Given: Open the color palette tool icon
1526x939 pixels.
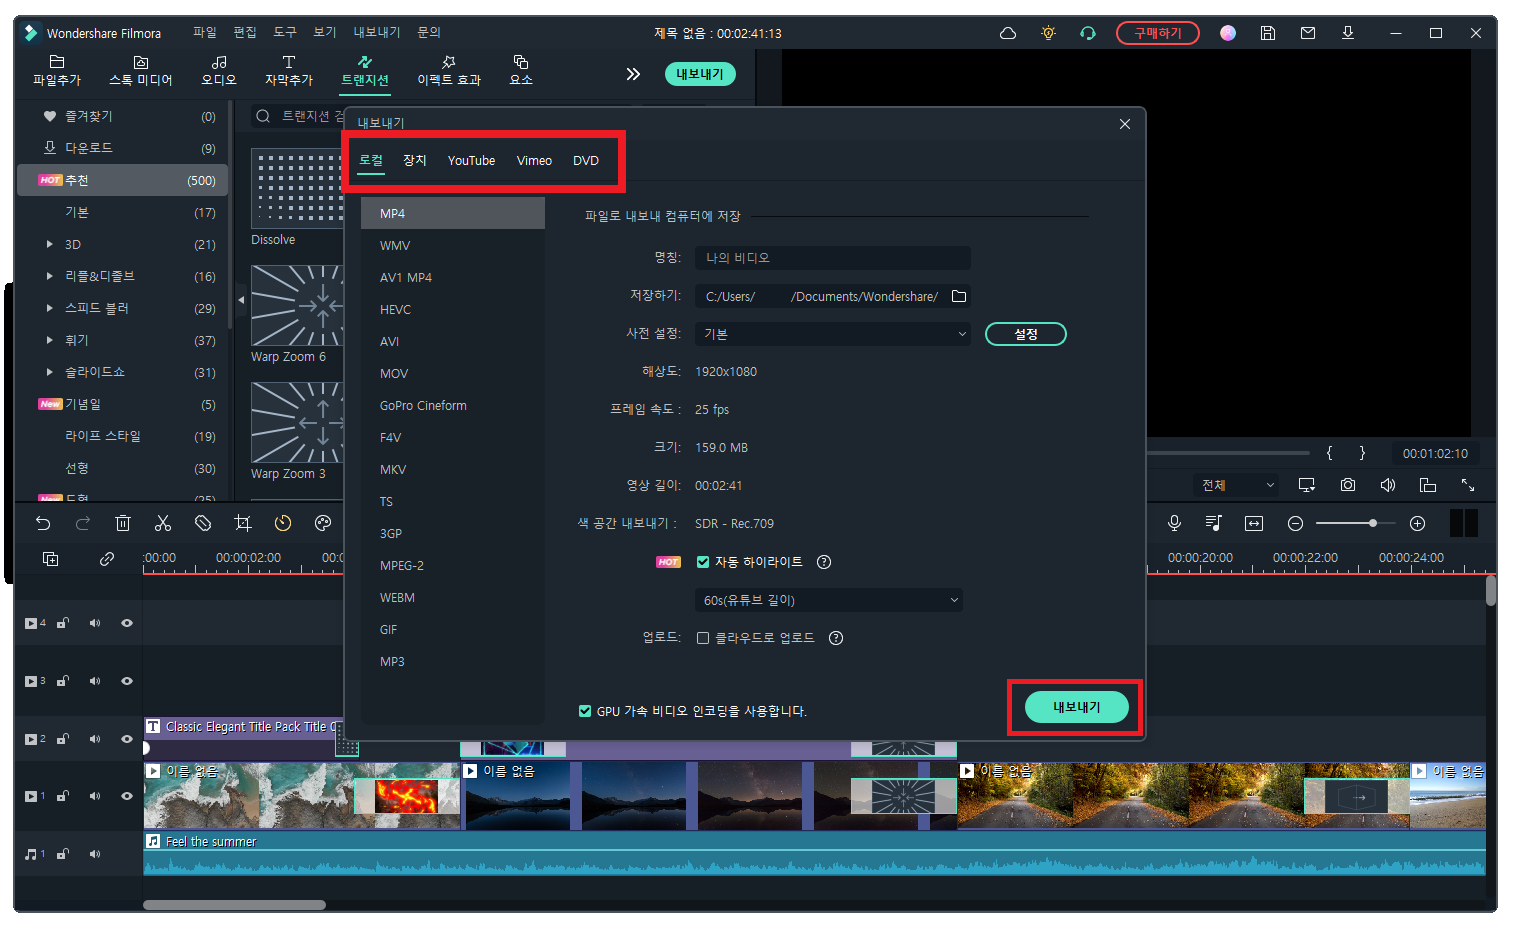Looking at the screenshot, I should coord(322,523).
